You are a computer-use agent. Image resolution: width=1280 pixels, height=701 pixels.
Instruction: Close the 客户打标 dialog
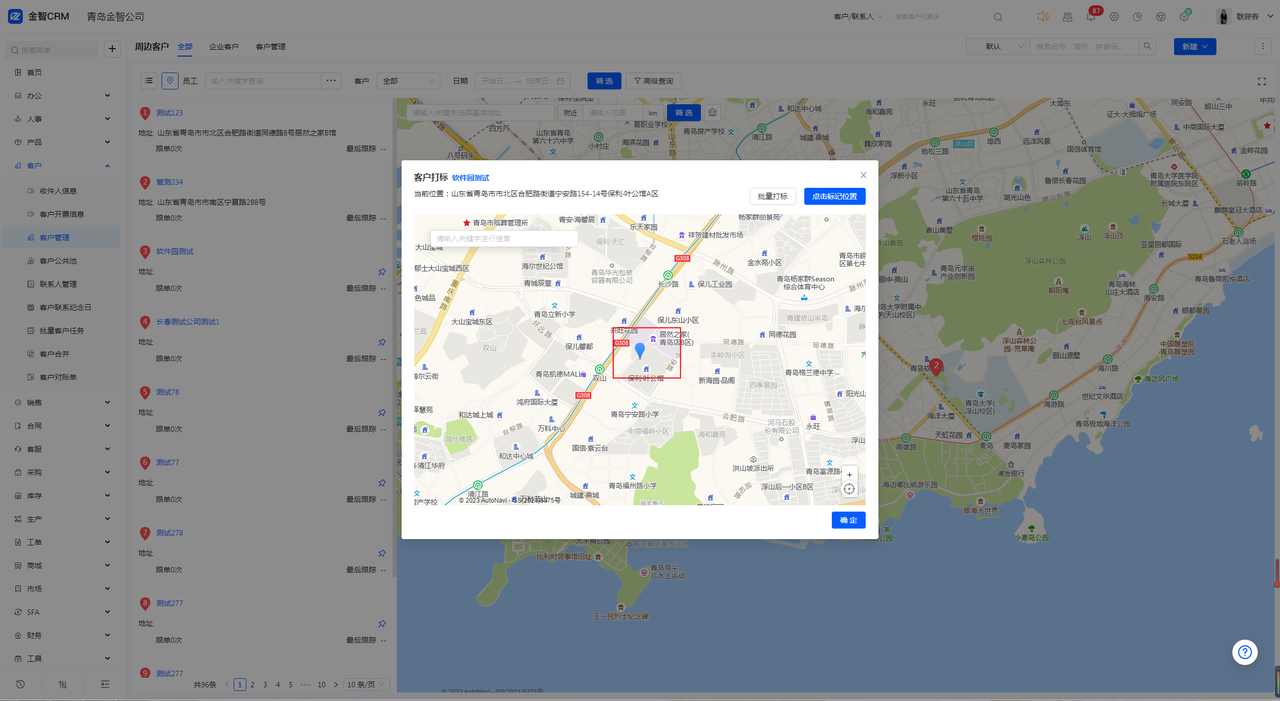click(864, 176)
